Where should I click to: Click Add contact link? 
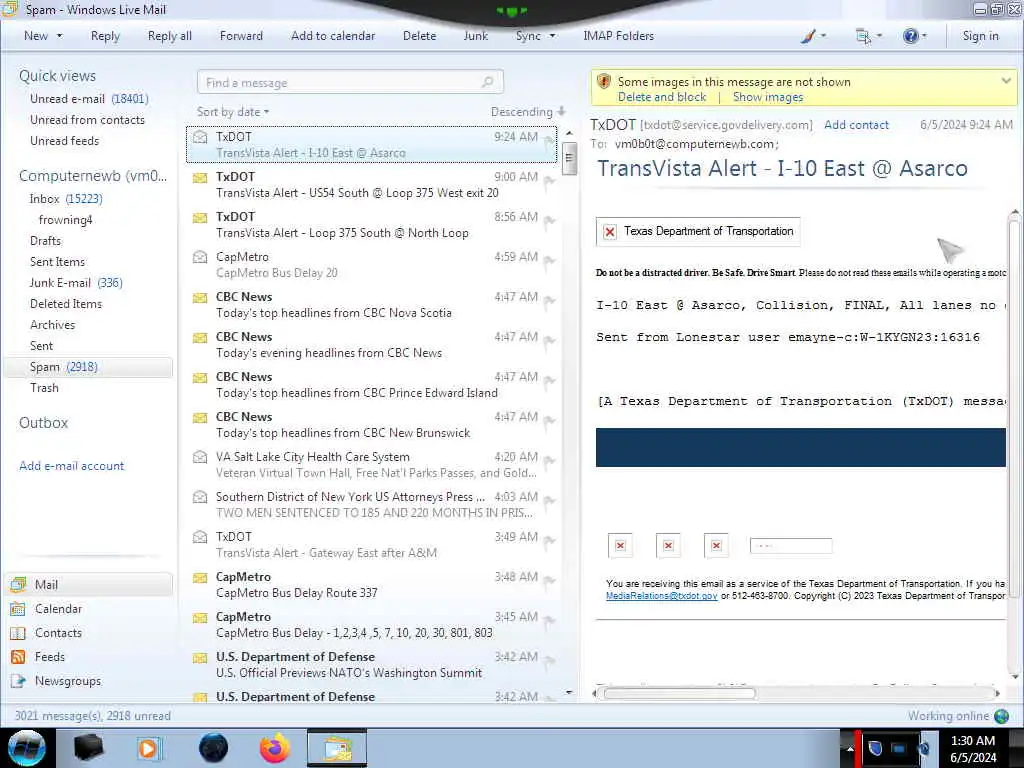(x=856, y=125)
